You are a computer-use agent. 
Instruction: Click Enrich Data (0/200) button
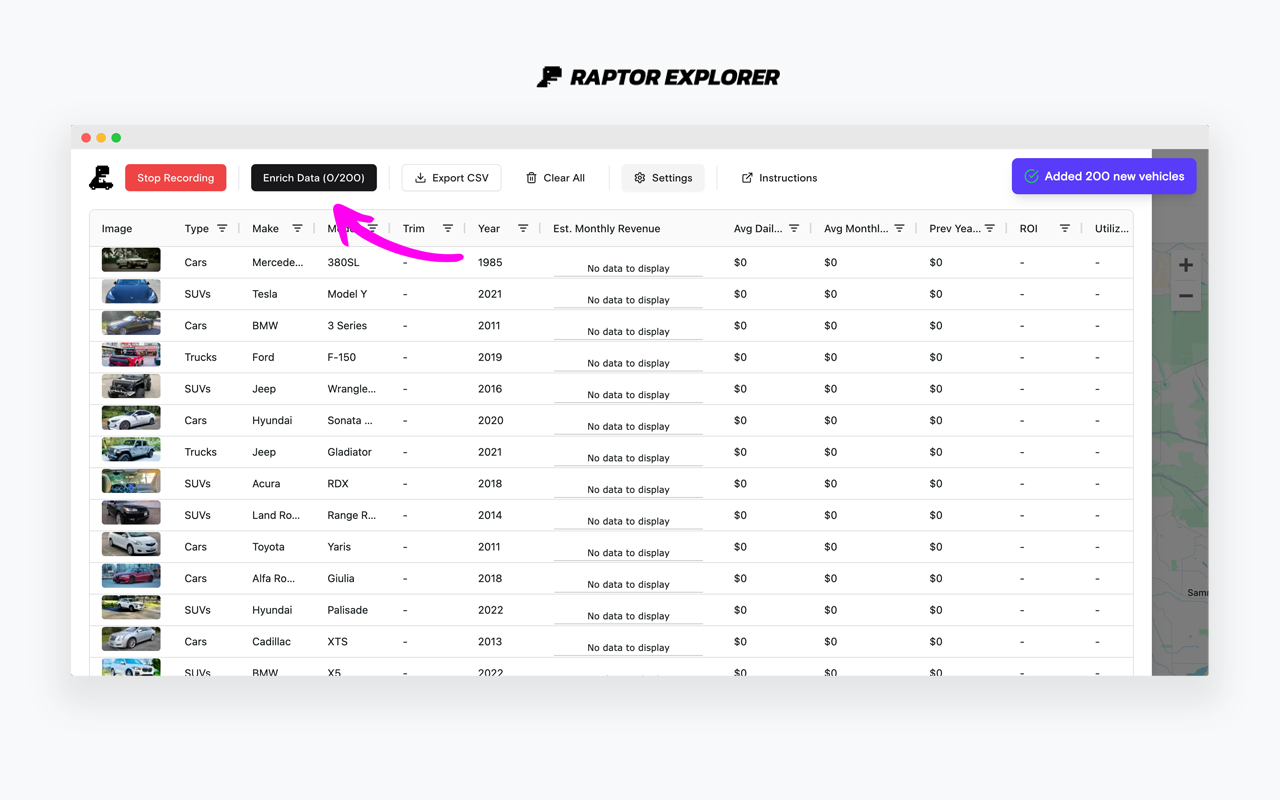click(x=314, y=178)
